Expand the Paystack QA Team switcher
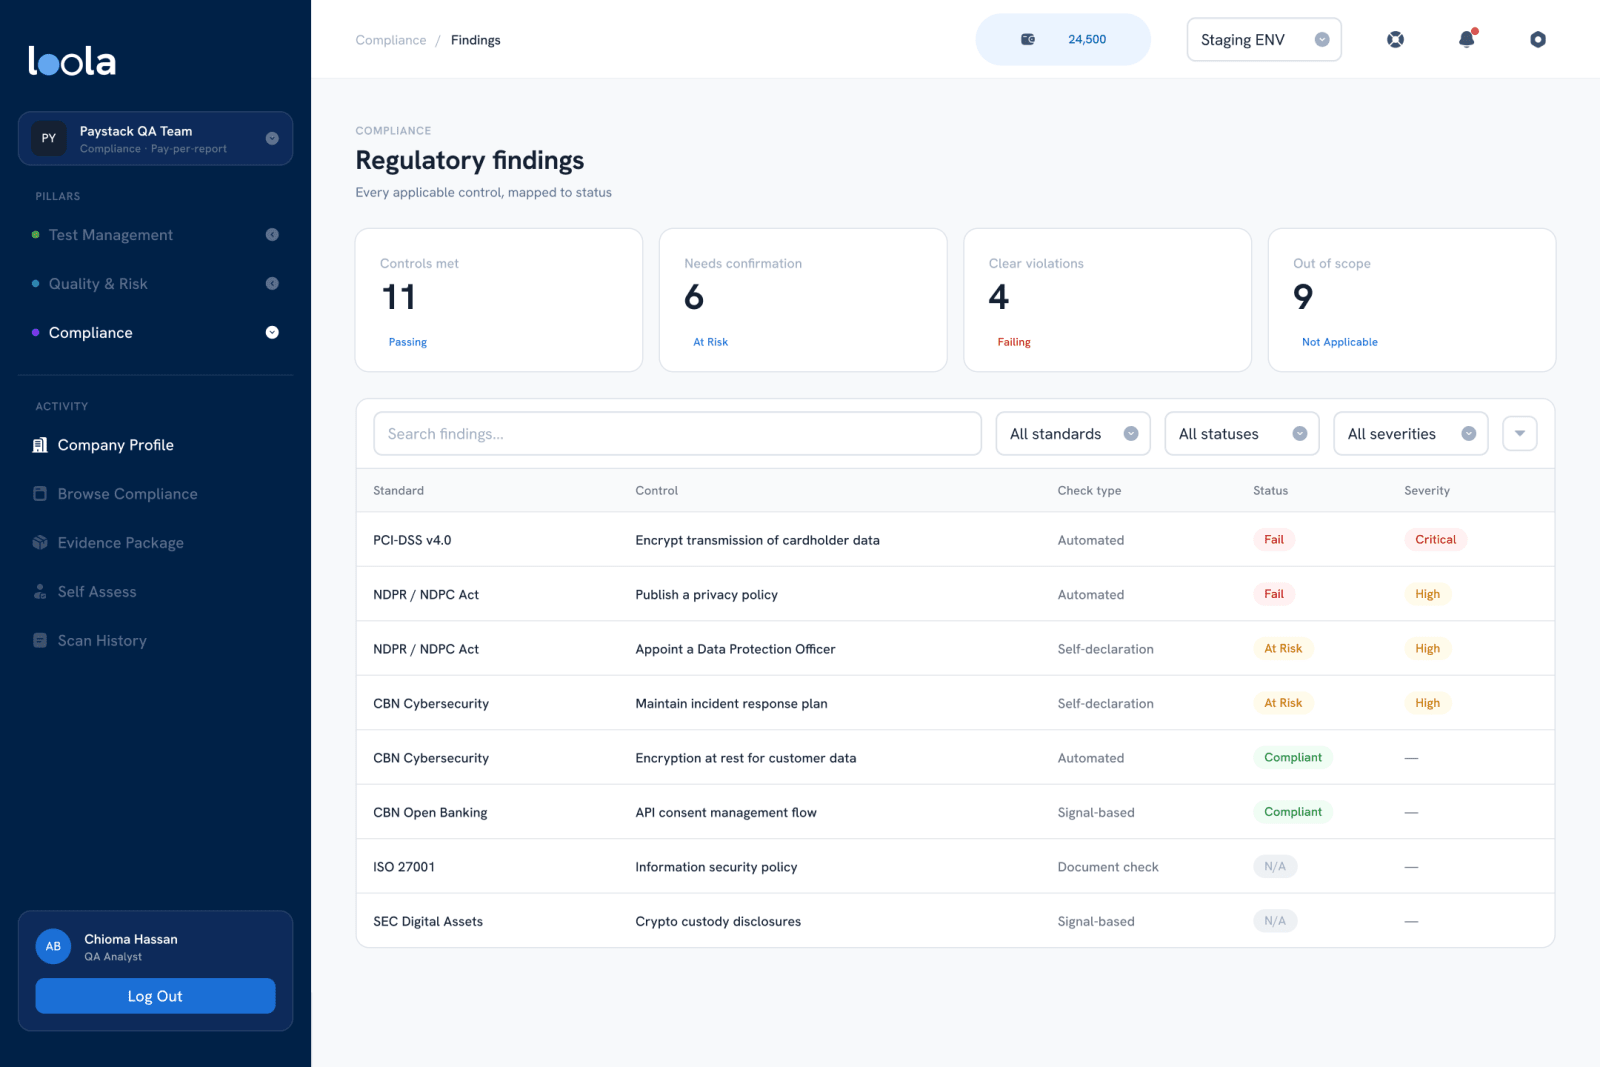1600x1067 pixels. (x=272, y=138)
